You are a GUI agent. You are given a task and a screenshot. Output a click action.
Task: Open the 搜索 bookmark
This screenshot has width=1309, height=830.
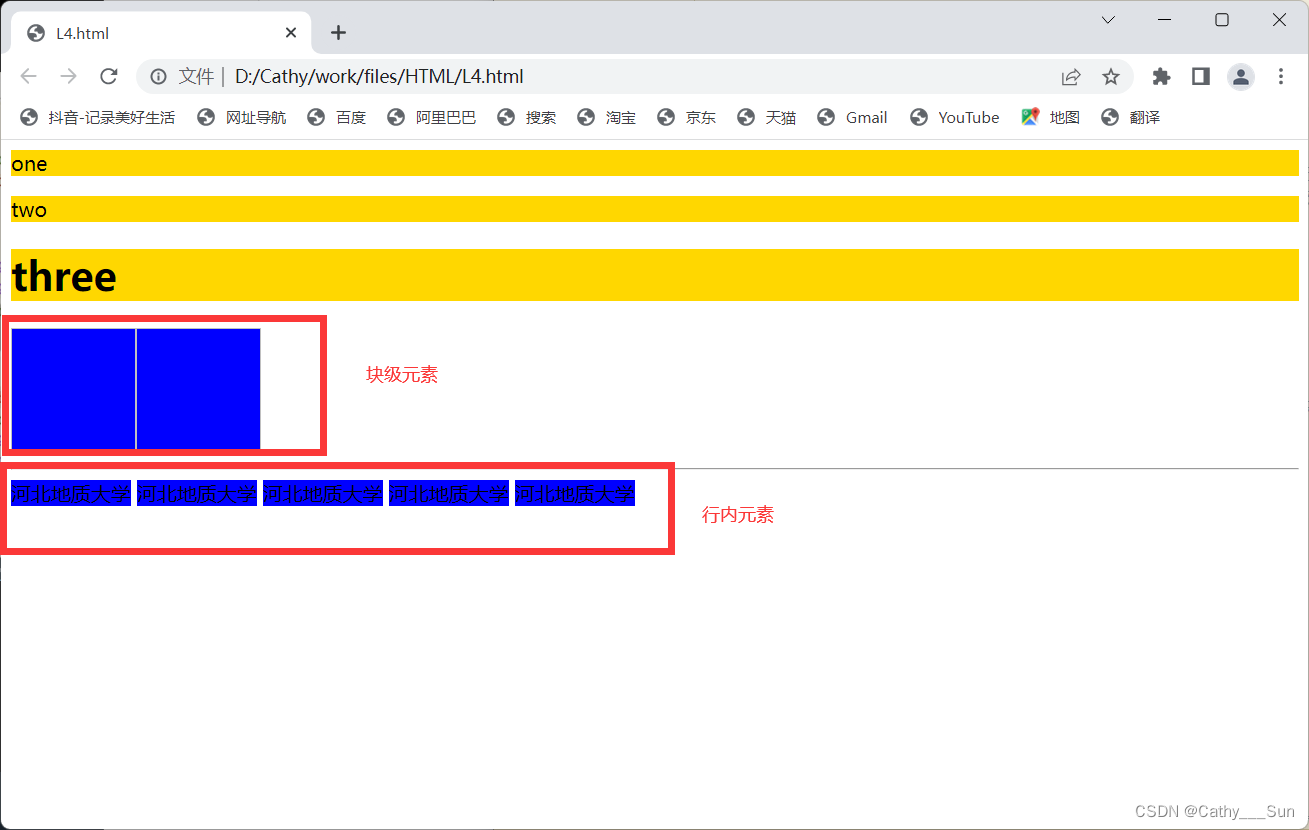pyautogui.click(x=526, y=118)
